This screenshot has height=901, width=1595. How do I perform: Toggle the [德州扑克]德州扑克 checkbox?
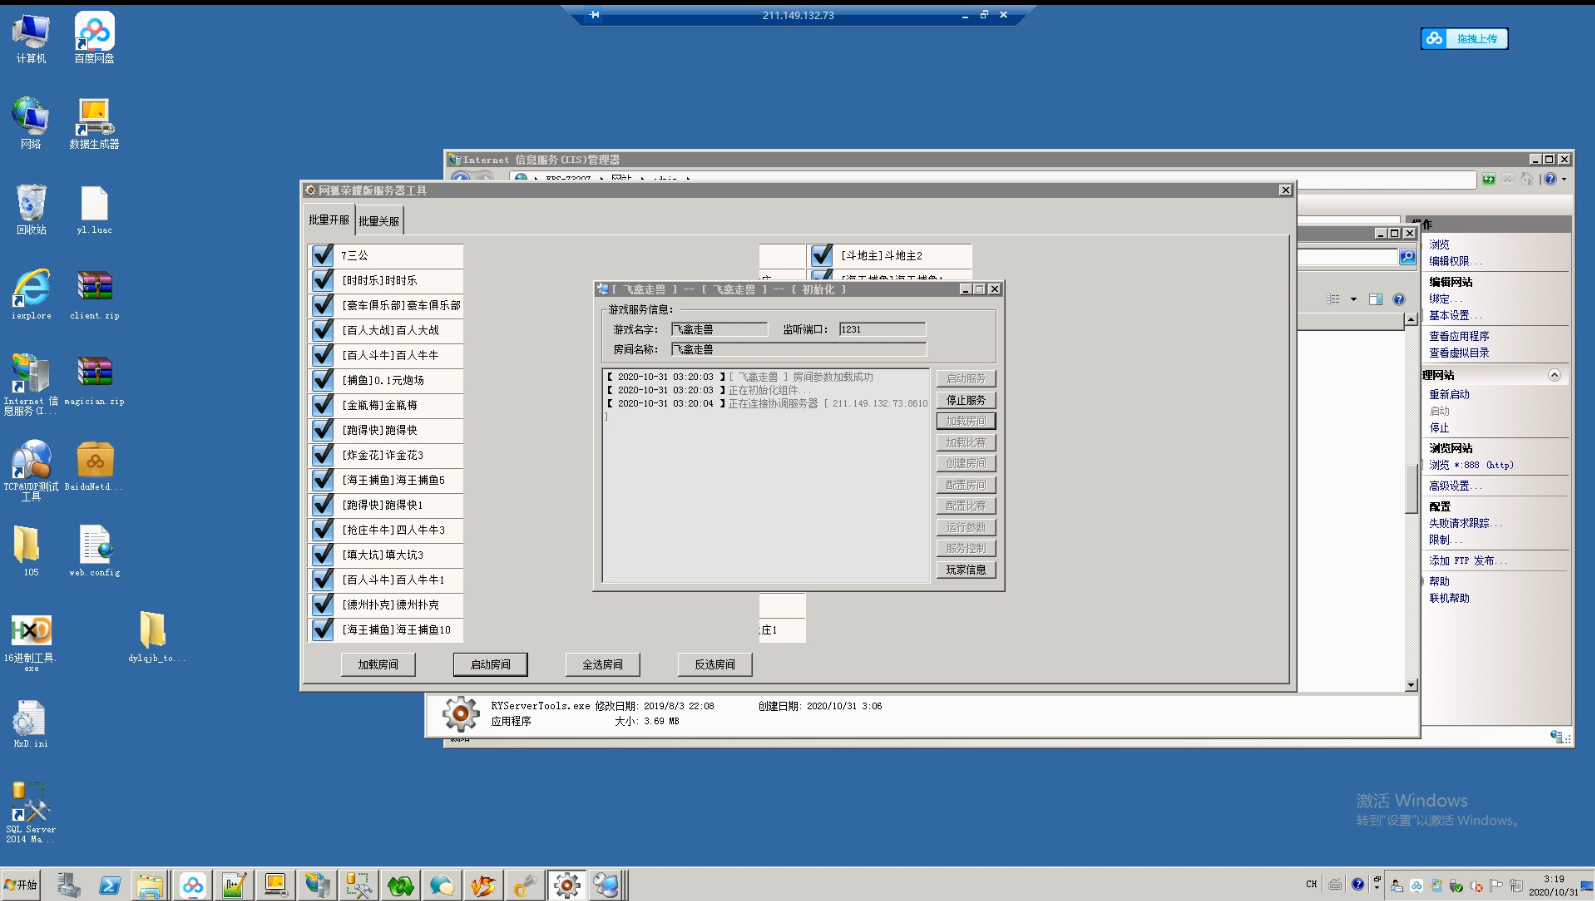(323, 605)
